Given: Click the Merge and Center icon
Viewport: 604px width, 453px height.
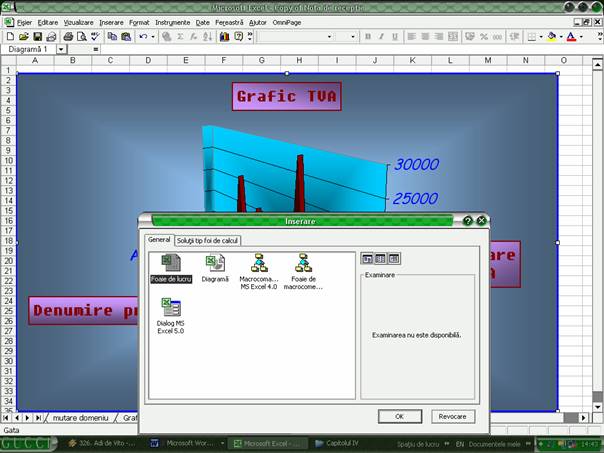Looking at the screenshot, I should [453, 37].
